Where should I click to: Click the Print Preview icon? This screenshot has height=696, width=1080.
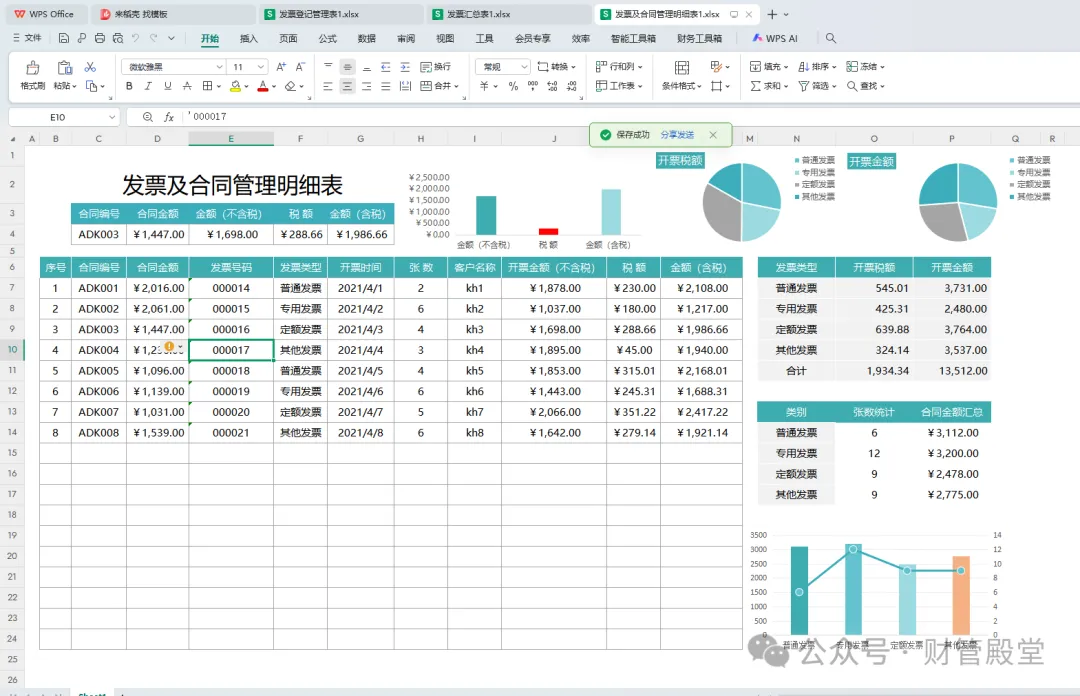pos(118,38)
